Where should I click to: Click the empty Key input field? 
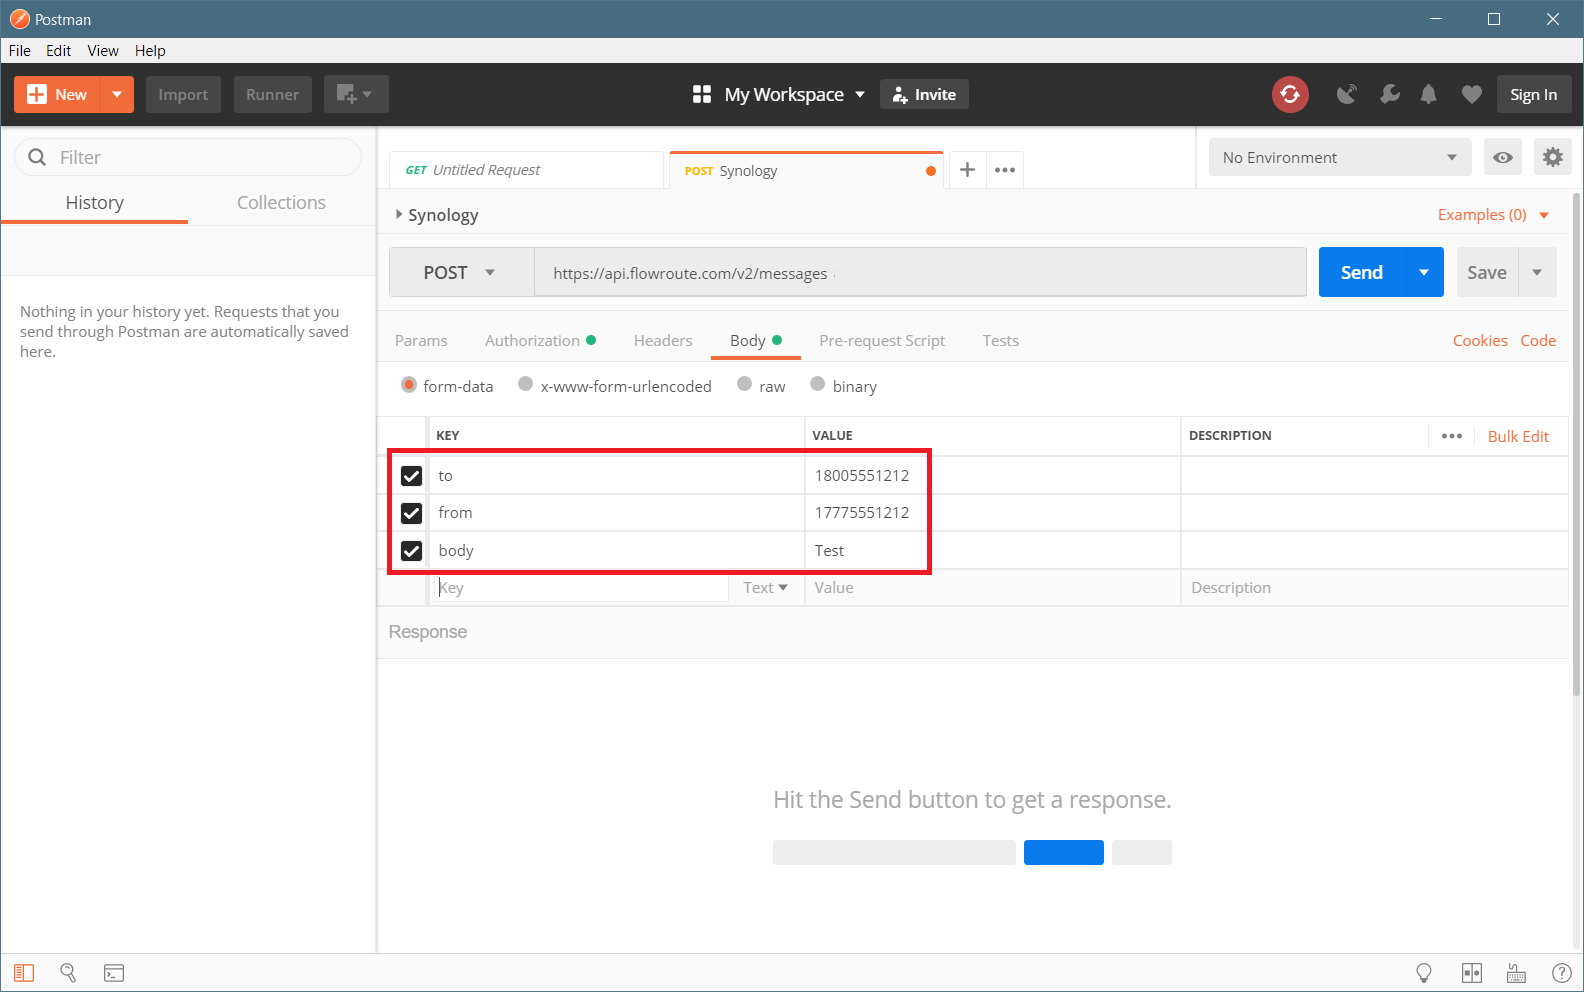pos(582,588)
